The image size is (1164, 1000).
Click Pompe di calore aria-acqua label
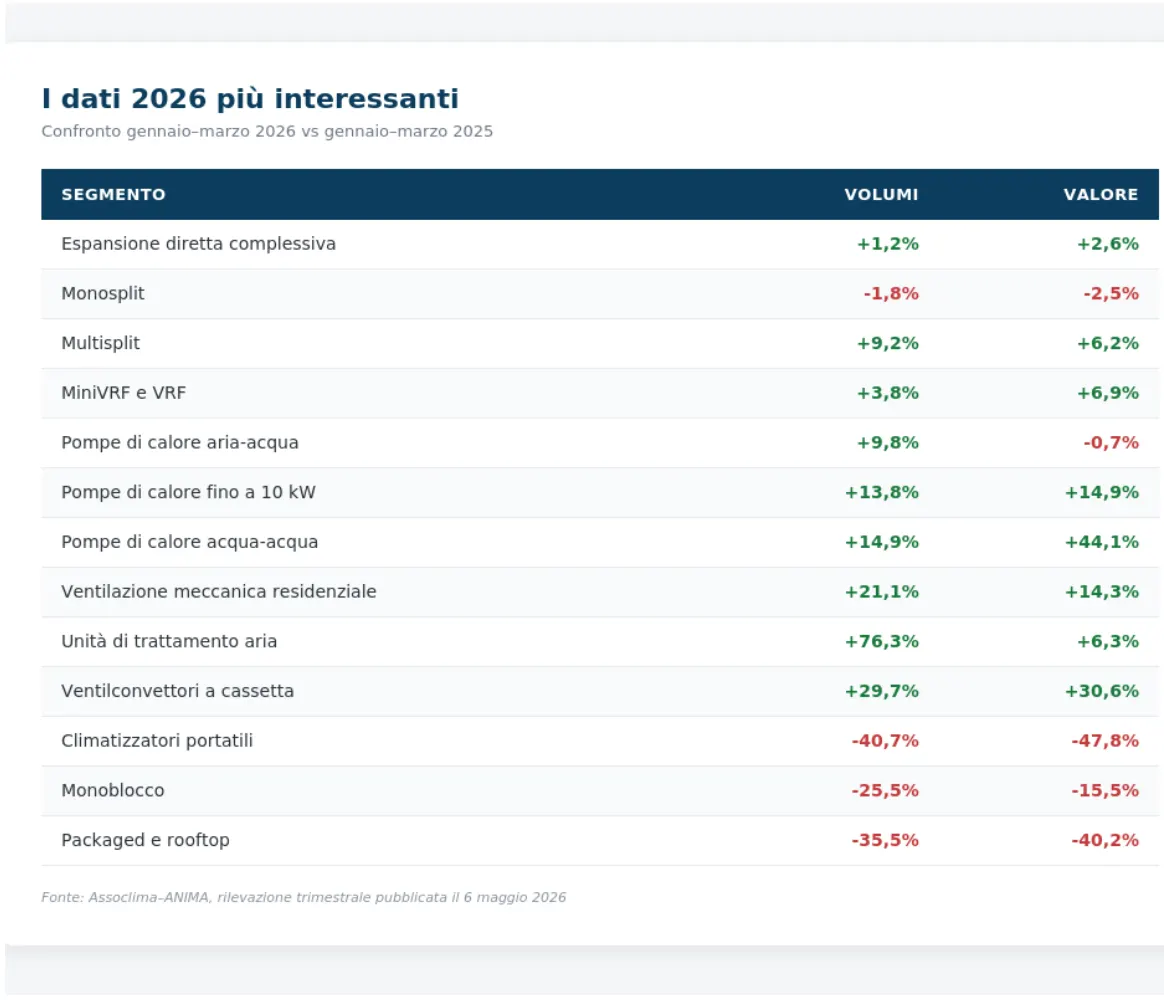click(180, 443)
